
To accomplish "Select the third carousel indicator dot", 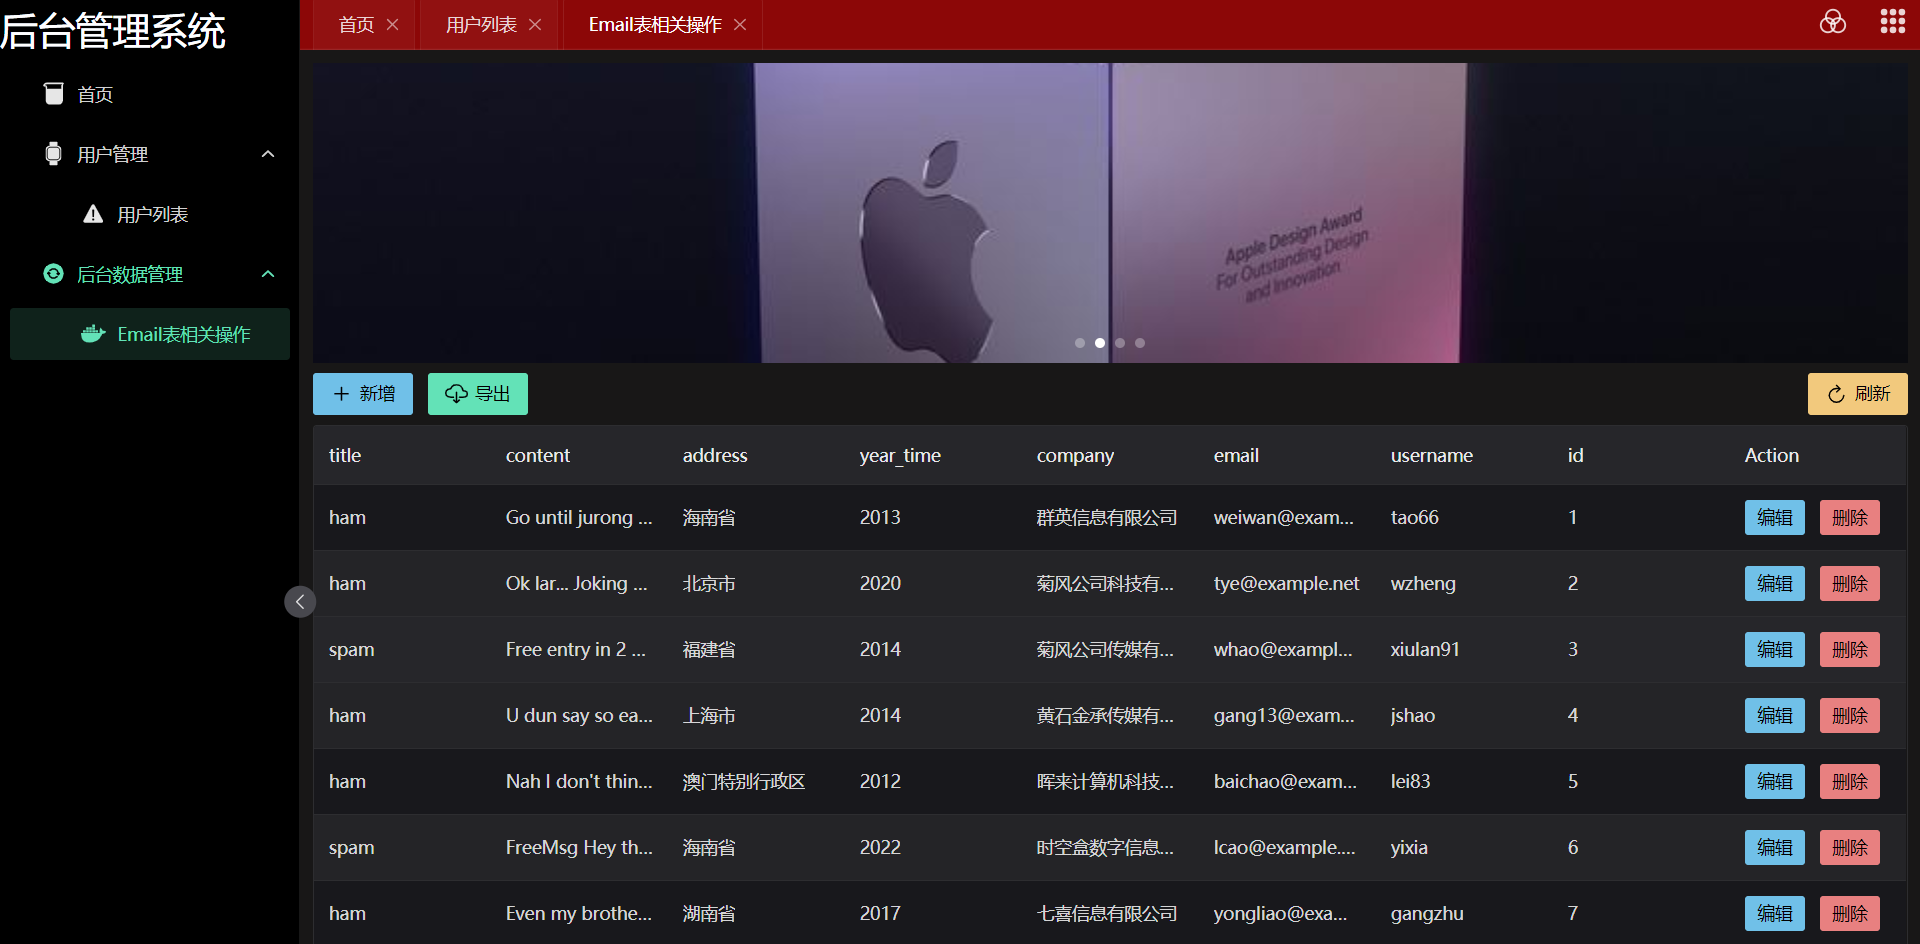I will click(1120, 343).
